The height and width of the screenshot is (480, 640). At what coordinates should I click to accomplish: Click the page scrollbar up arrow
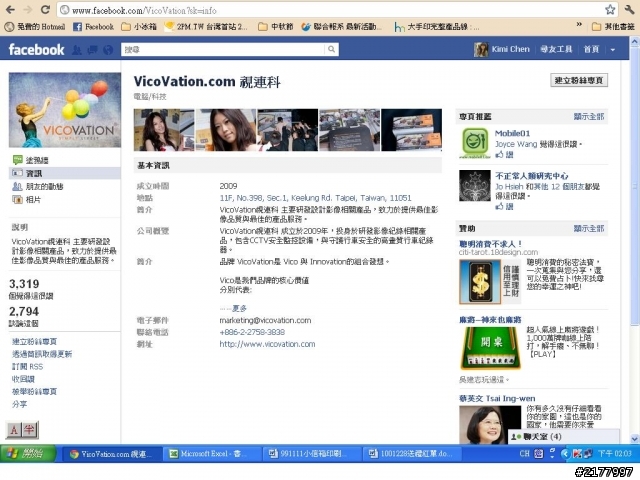[x=635, y=41]
